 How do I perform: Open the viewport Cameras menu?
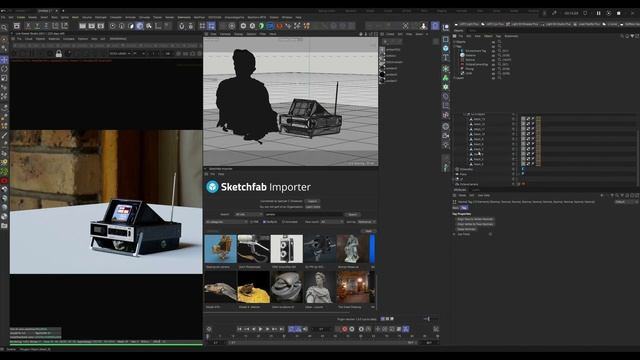(x=225, y=34)
